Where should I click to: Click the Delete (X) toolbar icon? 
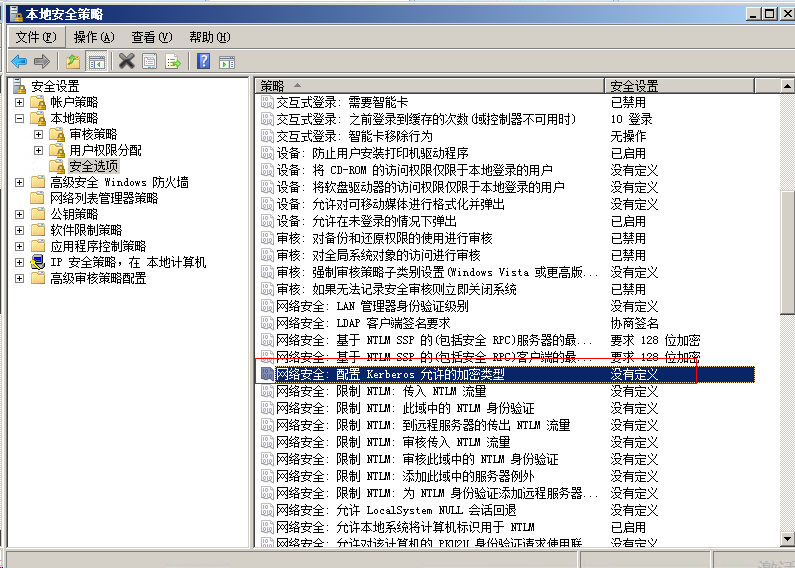click(x=127, y=62)
